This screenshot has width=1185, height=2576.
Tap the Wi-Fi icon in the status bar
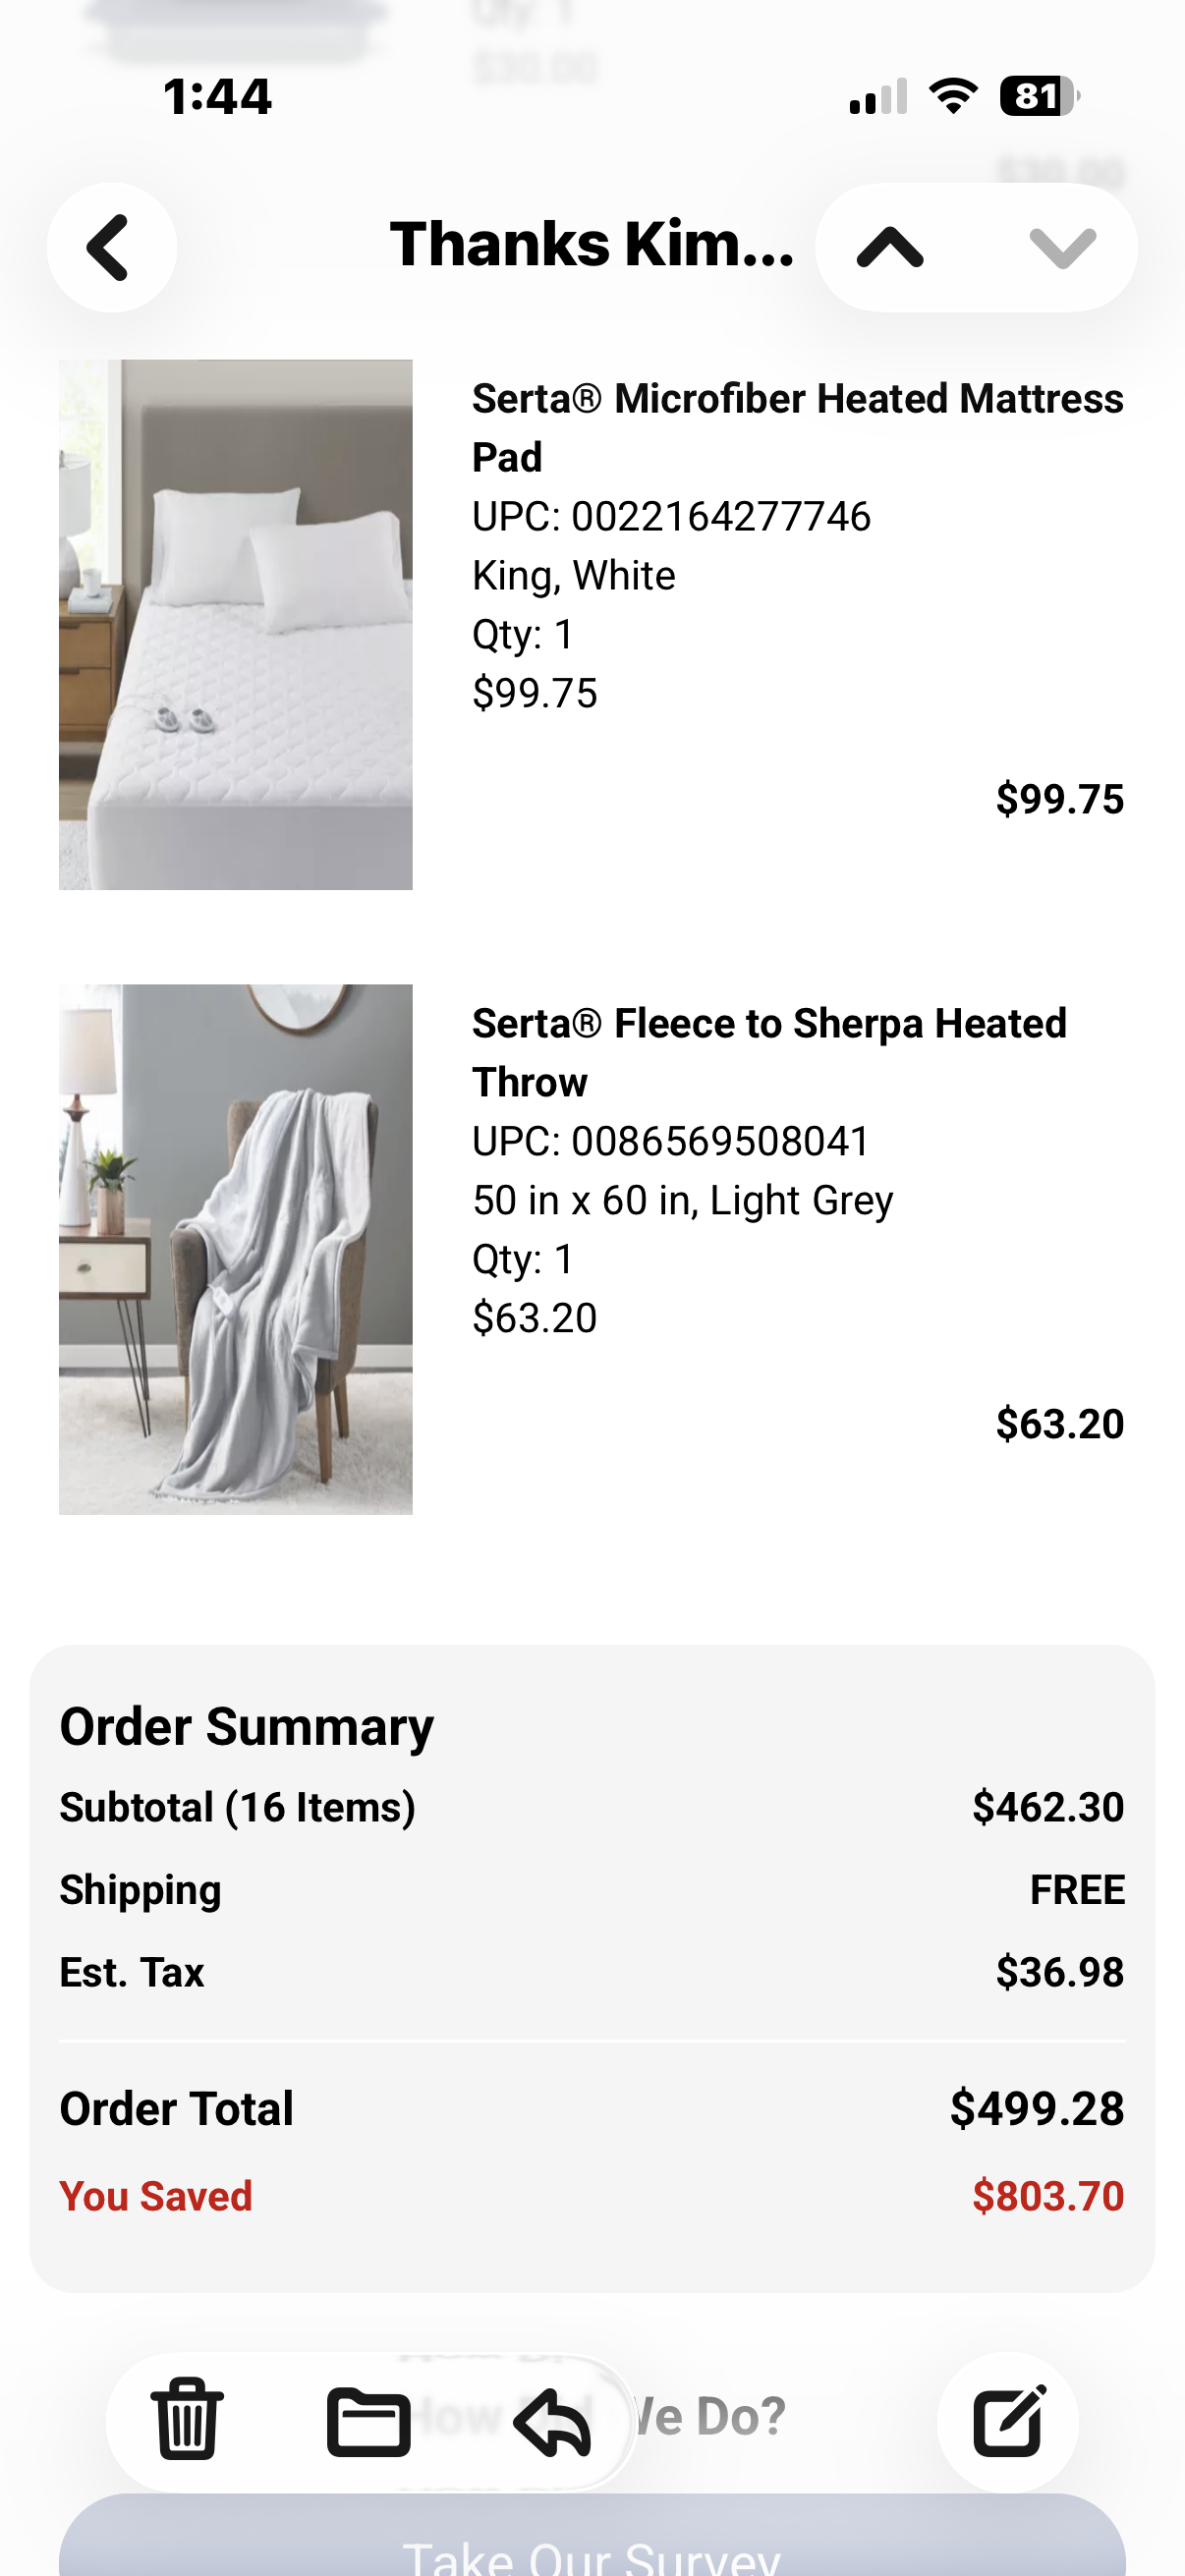pos(953,96)
